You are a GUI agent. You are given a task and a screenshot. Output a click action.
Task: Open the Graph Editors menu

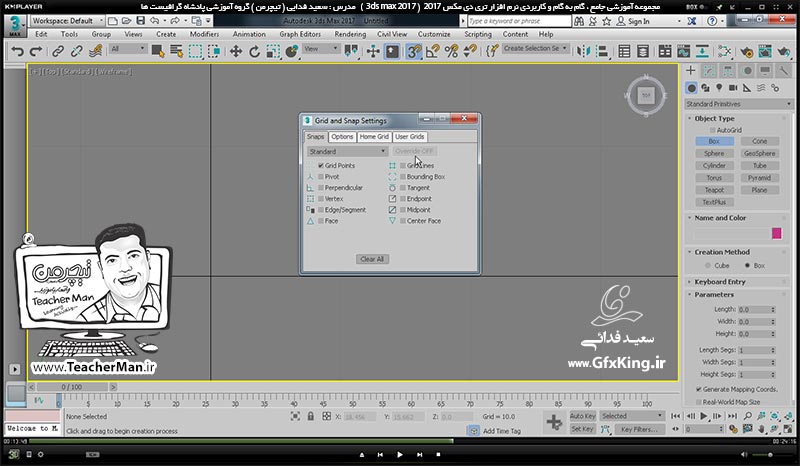tap(300, 34)
